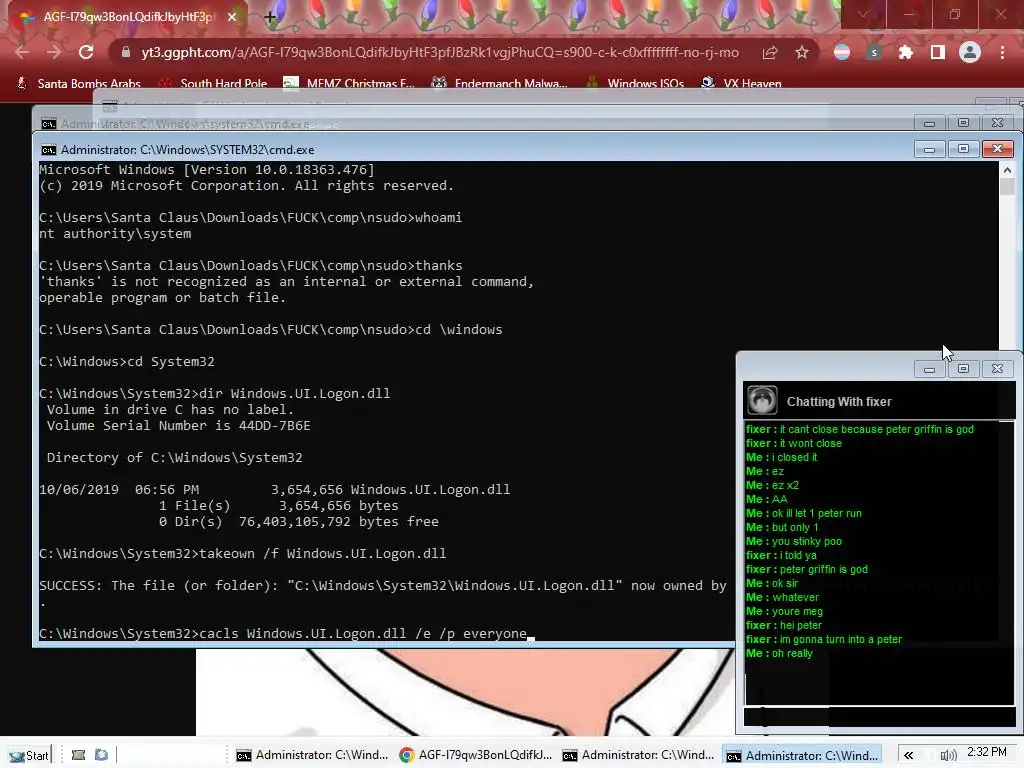This screenshot has height=768, width=1024.
Task: Click the URL in the address bar
Action: click(440, 52)
